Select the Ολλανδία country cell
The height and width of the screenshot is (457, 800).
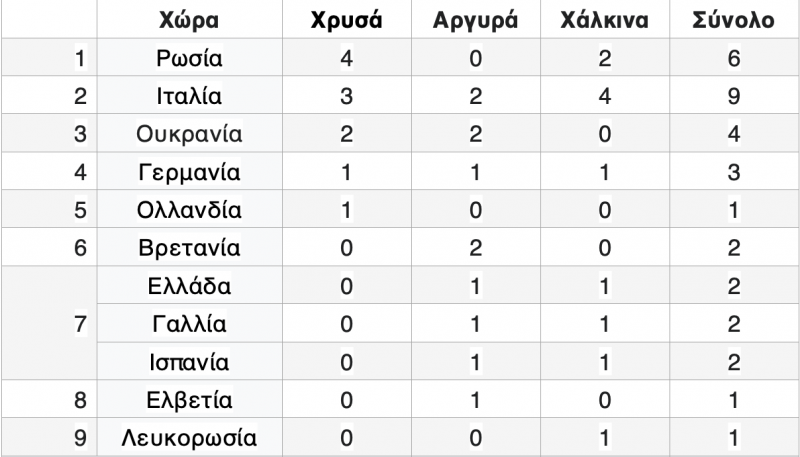pos(189,211)
